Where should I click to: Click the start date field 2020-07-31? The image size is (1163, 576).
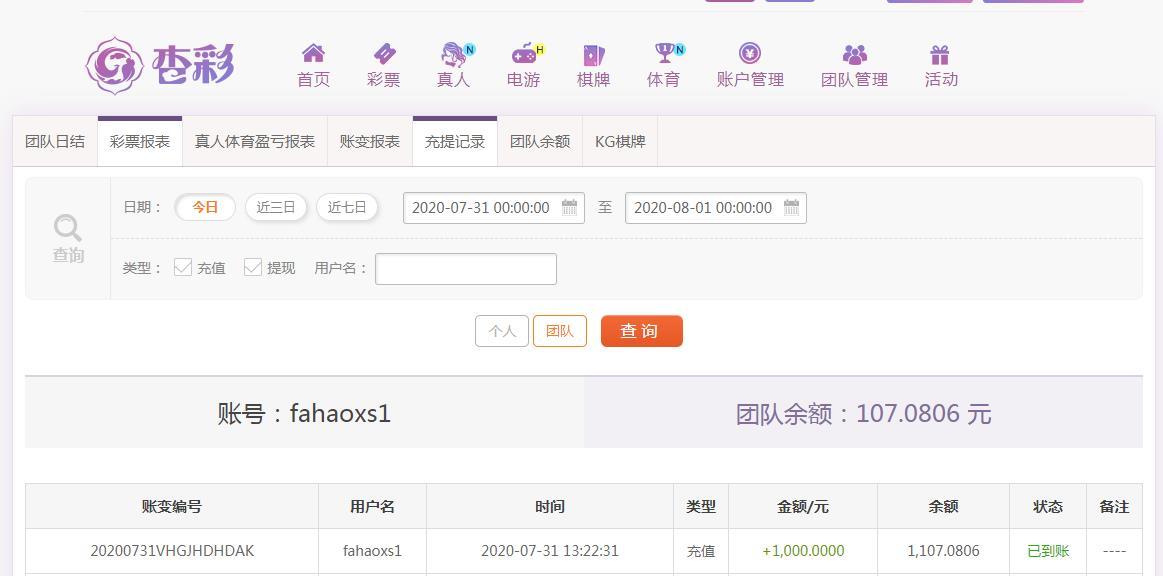coord(494,208)
